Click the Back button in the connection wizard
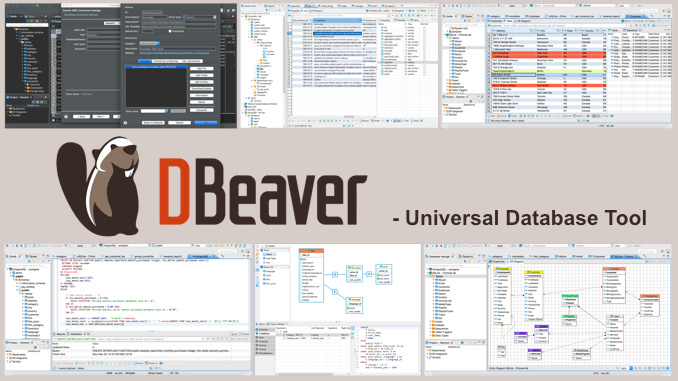The width and height of the screenshot is (678, 381). pos(81,116)
